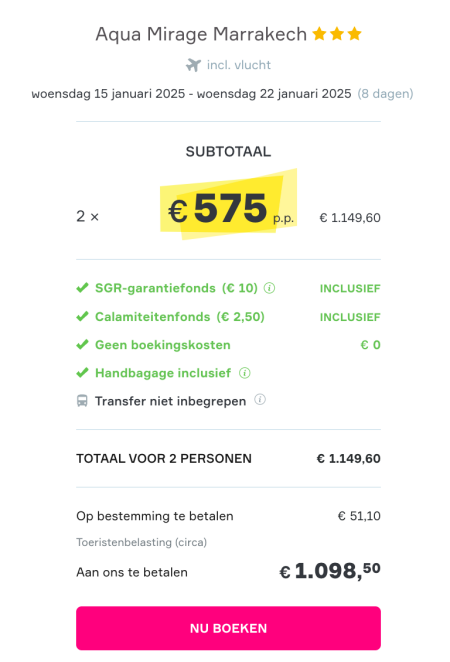Click info icon after Transfer niet inbegrepen

click(260, 399)
